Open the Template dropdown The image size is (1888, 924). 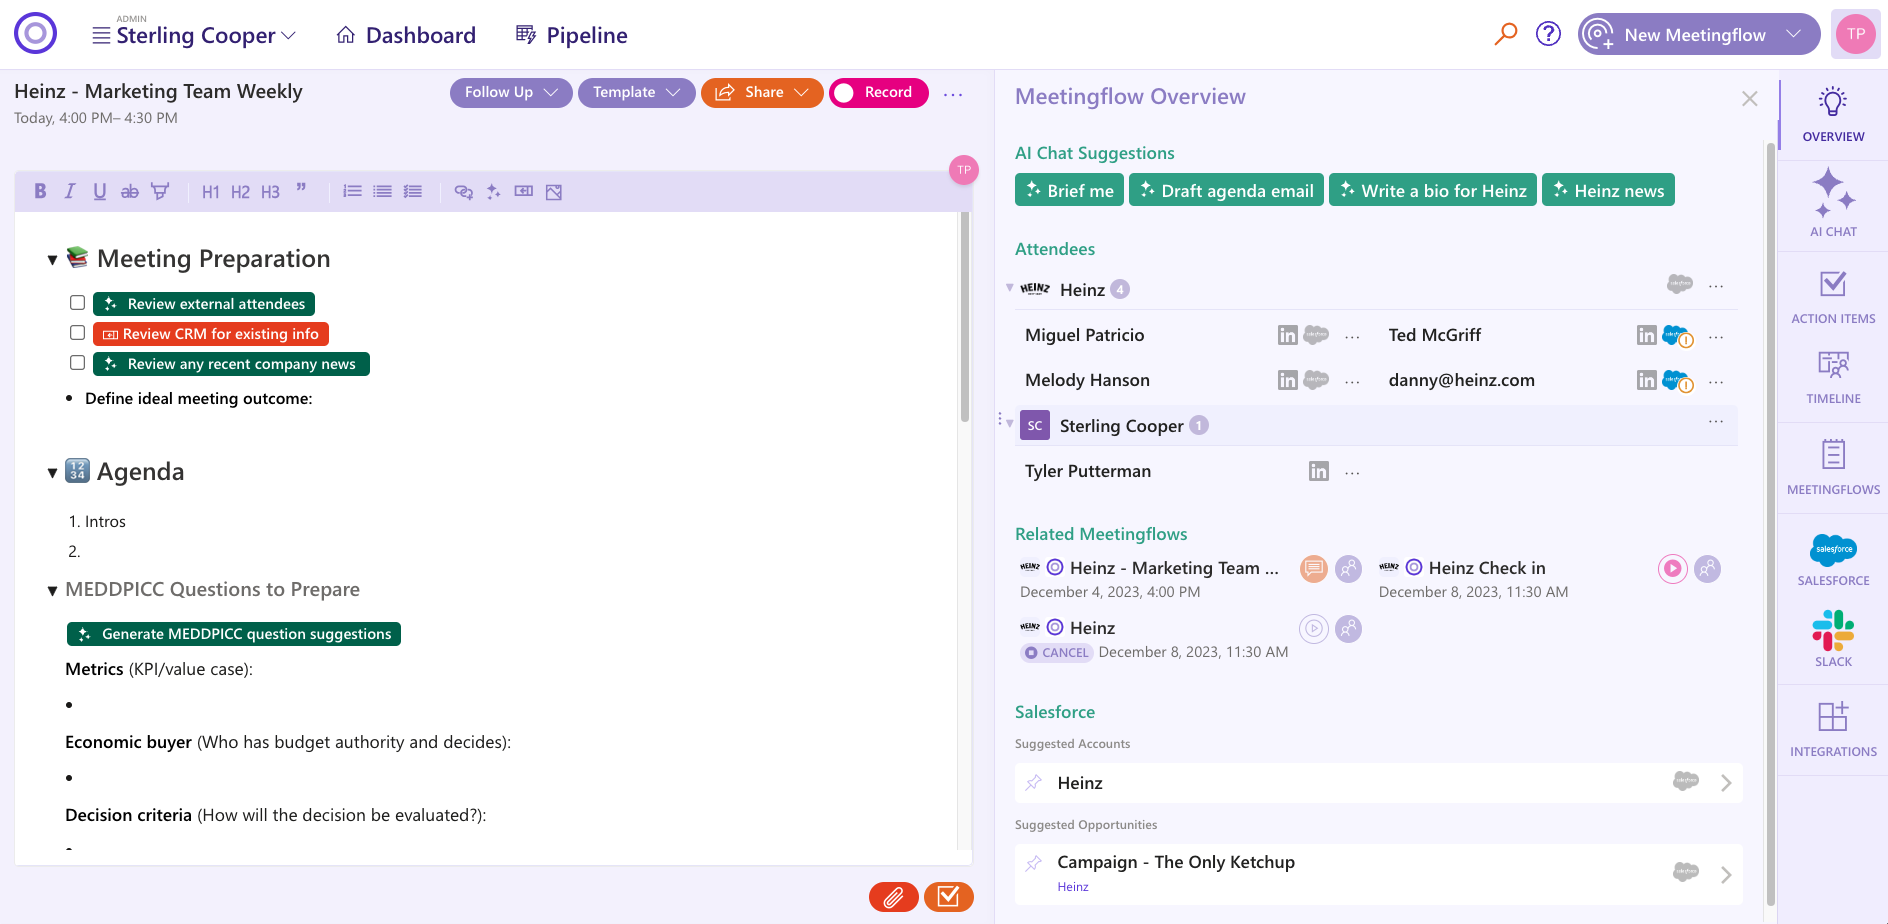pyautogui.click(x=636, y=92)
